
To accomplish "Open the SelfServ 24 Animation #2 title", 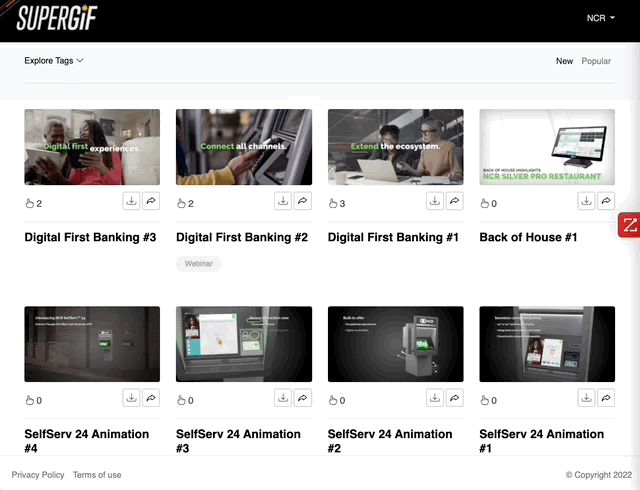I will point(390,441).
